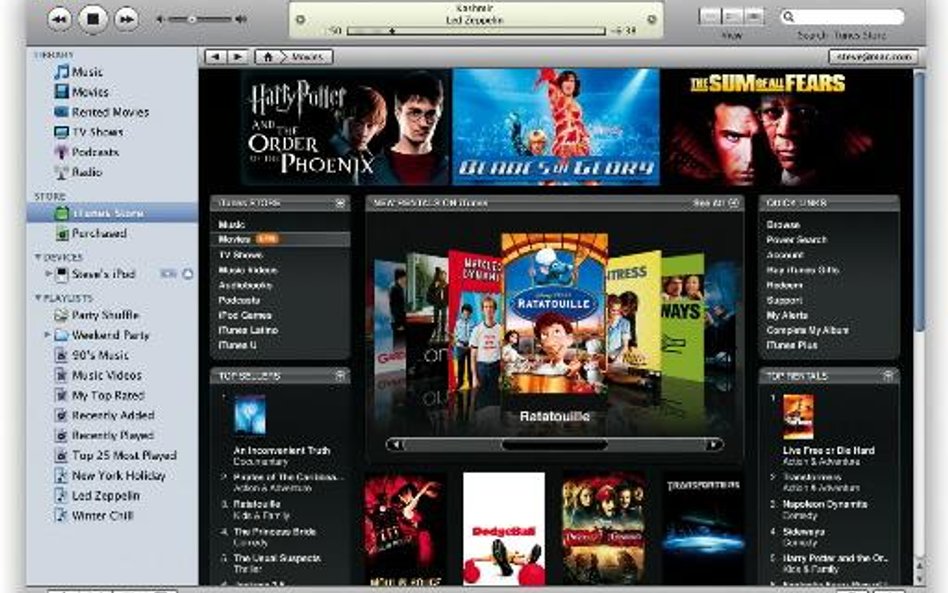Screen dimensions: 948x593
Task: Click the carousel left scroll arrow
Action: tap(395, 445)
